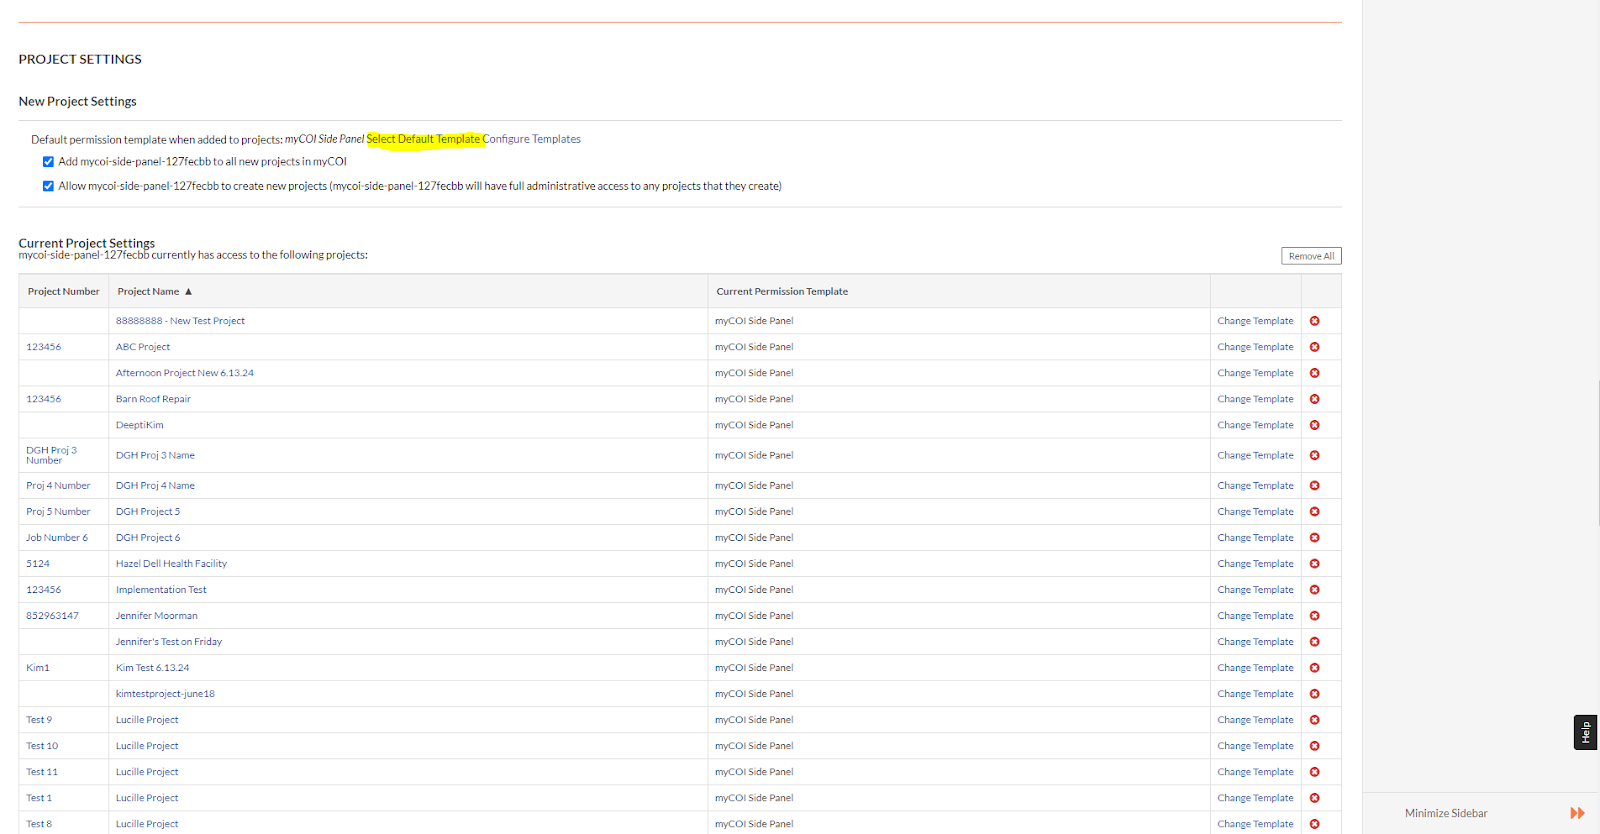Open Select Default Template link
The image size is (1600, 834).
coord(424,139)
